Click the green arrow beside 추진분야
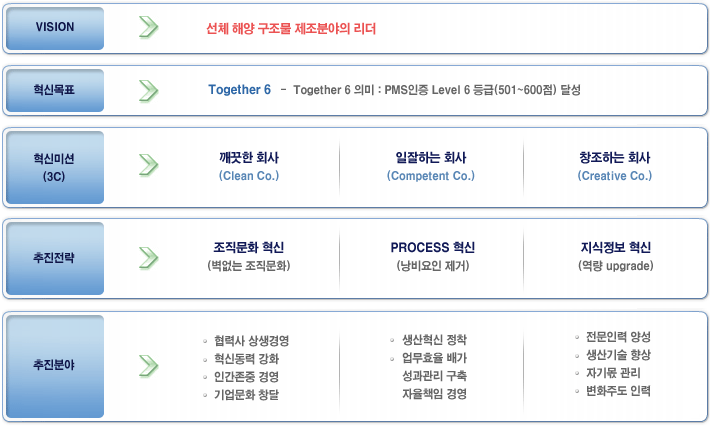710x430 pixels. (x=149, y=366)
